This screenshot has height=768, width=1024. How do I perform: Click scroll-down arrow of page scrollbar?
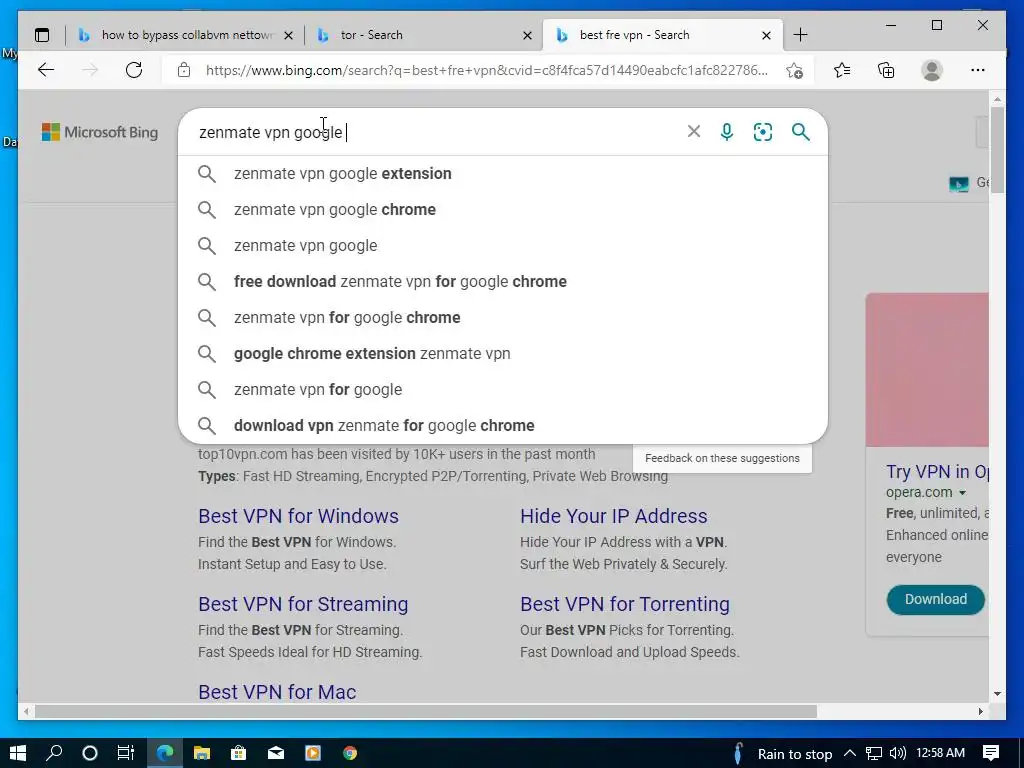(x=997, y=694)
